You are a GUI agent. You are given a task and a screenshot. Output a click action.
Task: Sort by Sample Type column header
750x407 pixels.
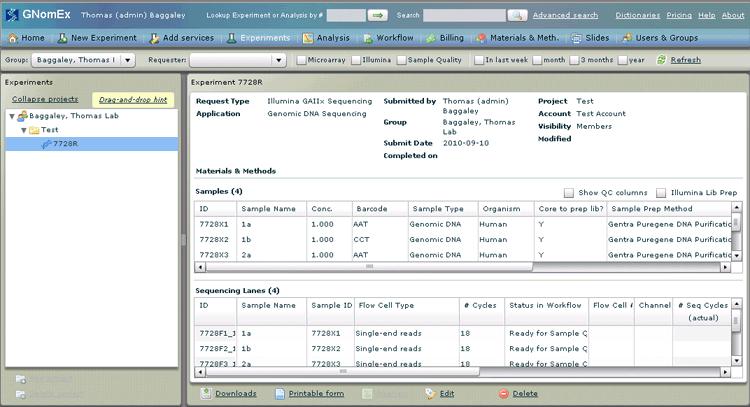click(443, 209)
